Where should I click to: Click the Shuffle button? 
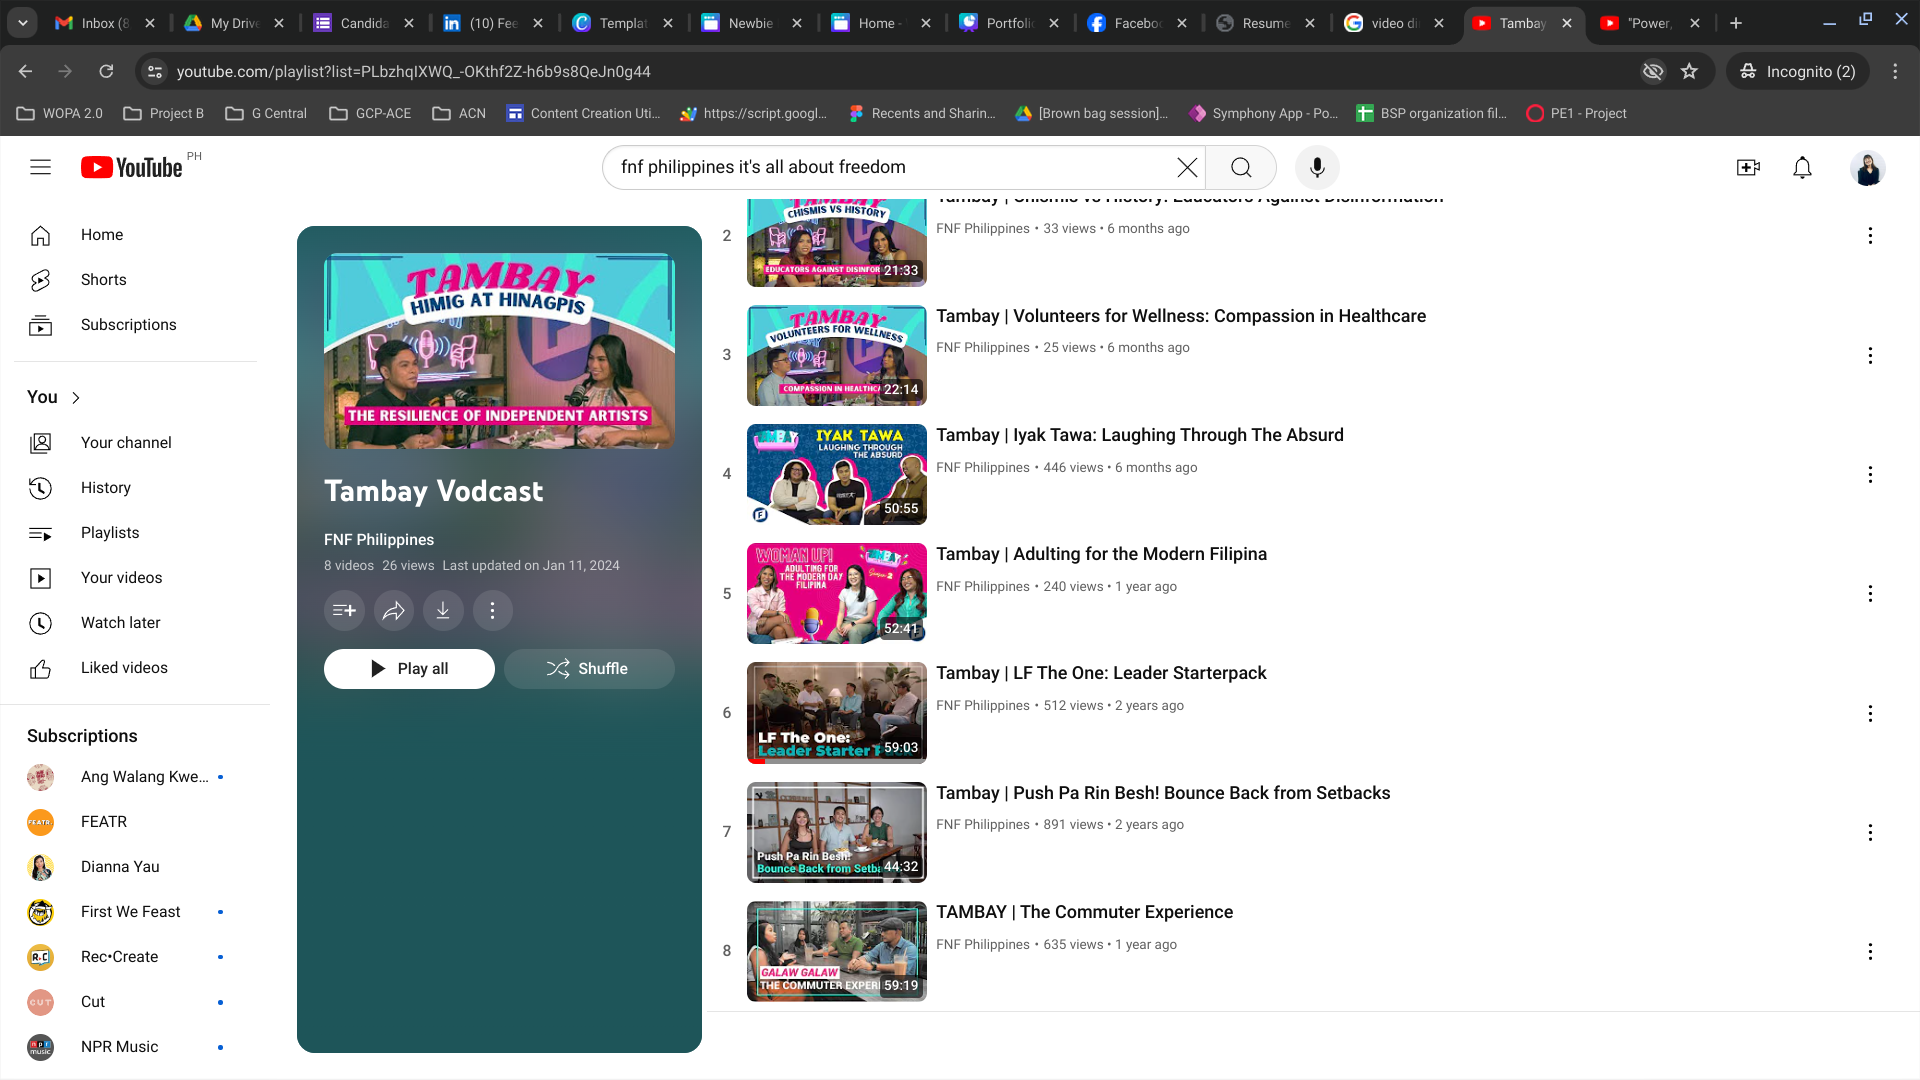[x=589, y=669]
